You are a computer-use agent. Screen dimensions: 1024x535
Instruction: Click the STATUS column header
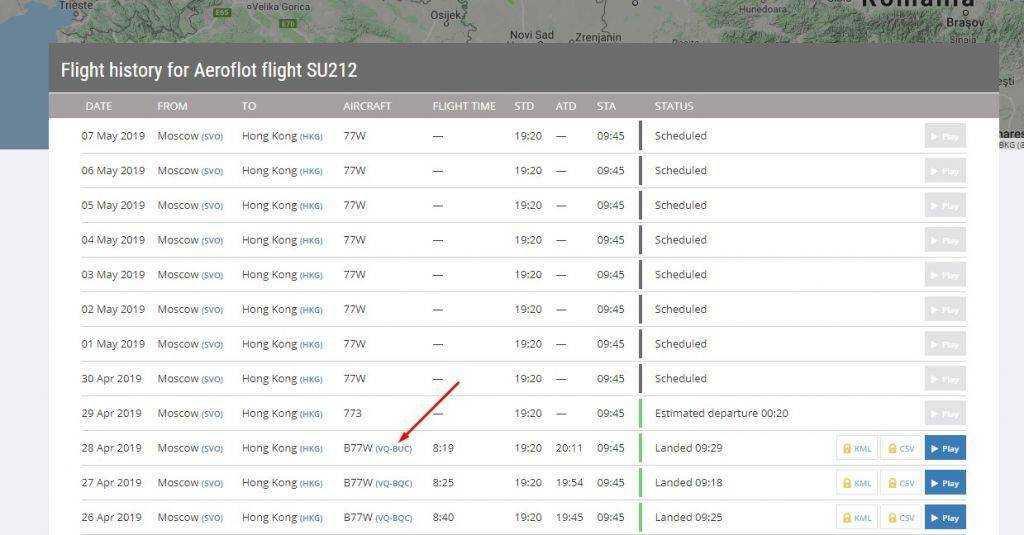point(674,106)
